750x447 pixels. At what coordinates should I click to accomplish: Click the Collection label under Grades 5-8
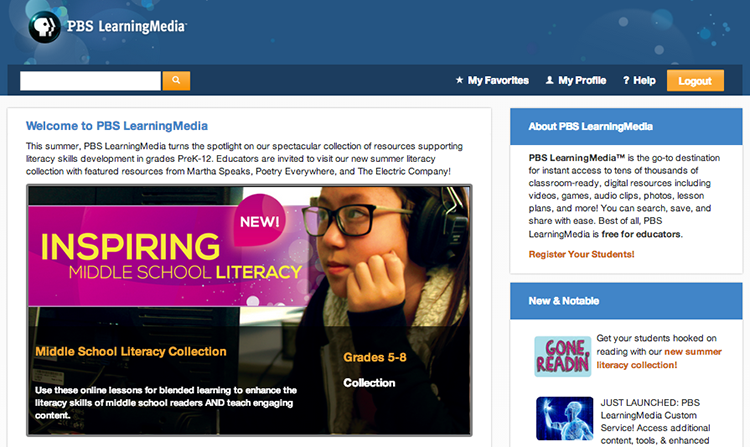click(x=369, y=383)
